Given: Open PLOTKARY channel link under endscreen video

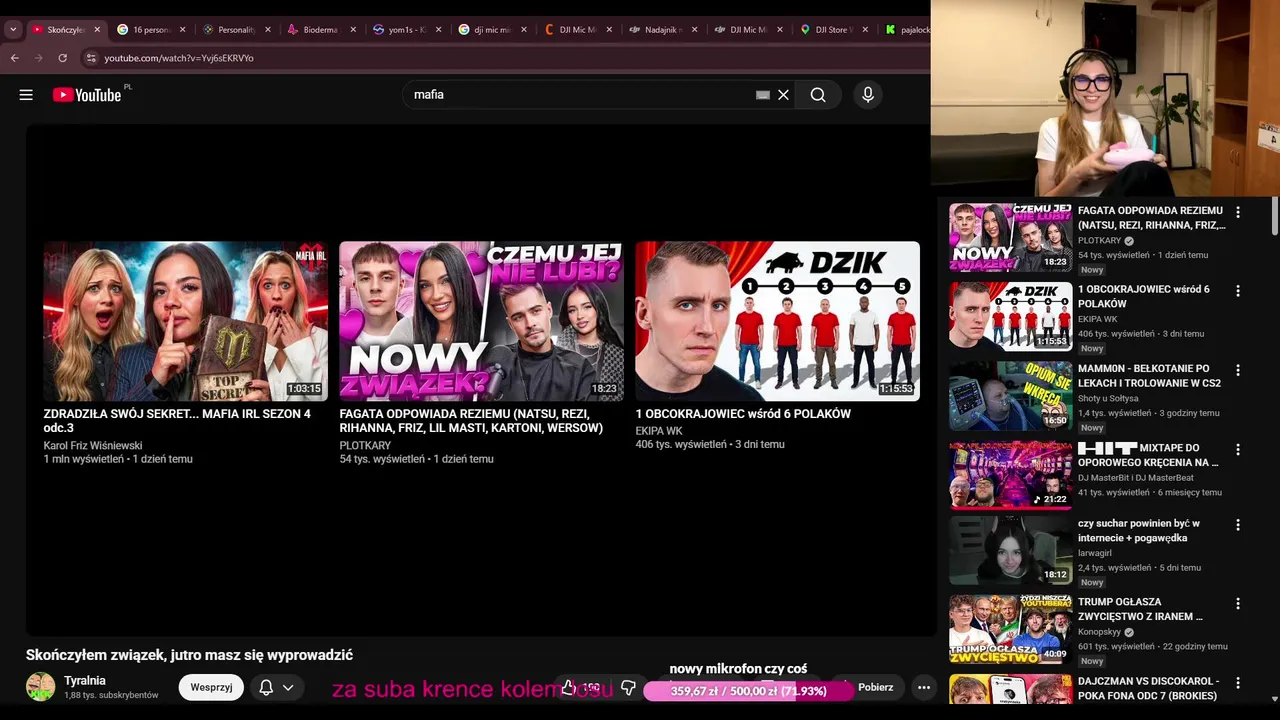Looking at the screenshot, I should pyautogui.click(x=365, y=446).
